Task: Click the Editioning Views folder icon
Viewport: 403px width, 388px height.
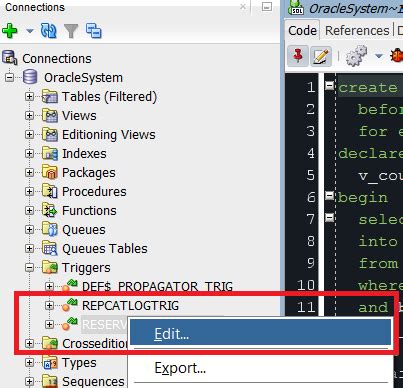Action: click(x=50, y=134)
